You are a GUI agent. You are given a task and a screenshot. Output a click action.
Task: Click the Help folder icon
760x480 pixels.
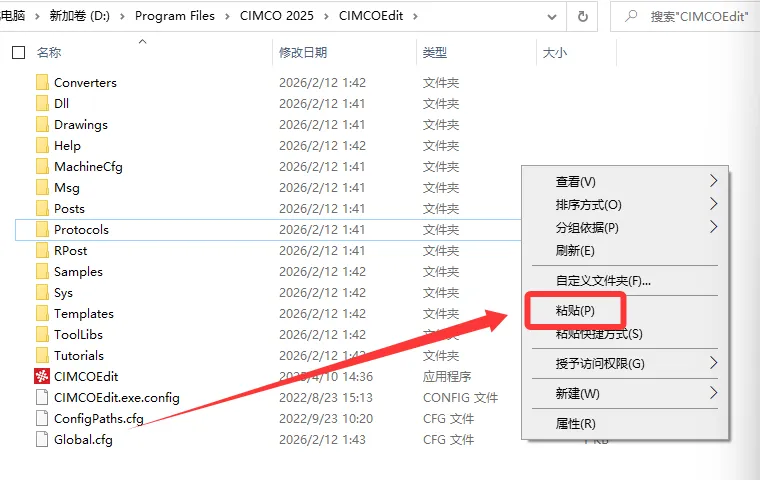[x=42, y=145]
